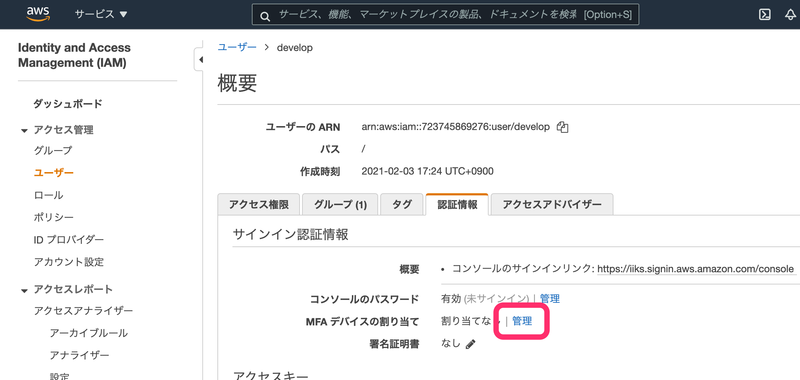Viewport: 800px width, 380px height.
Task: Open ポリシー in the sidebar
Action: pos(54,217)
